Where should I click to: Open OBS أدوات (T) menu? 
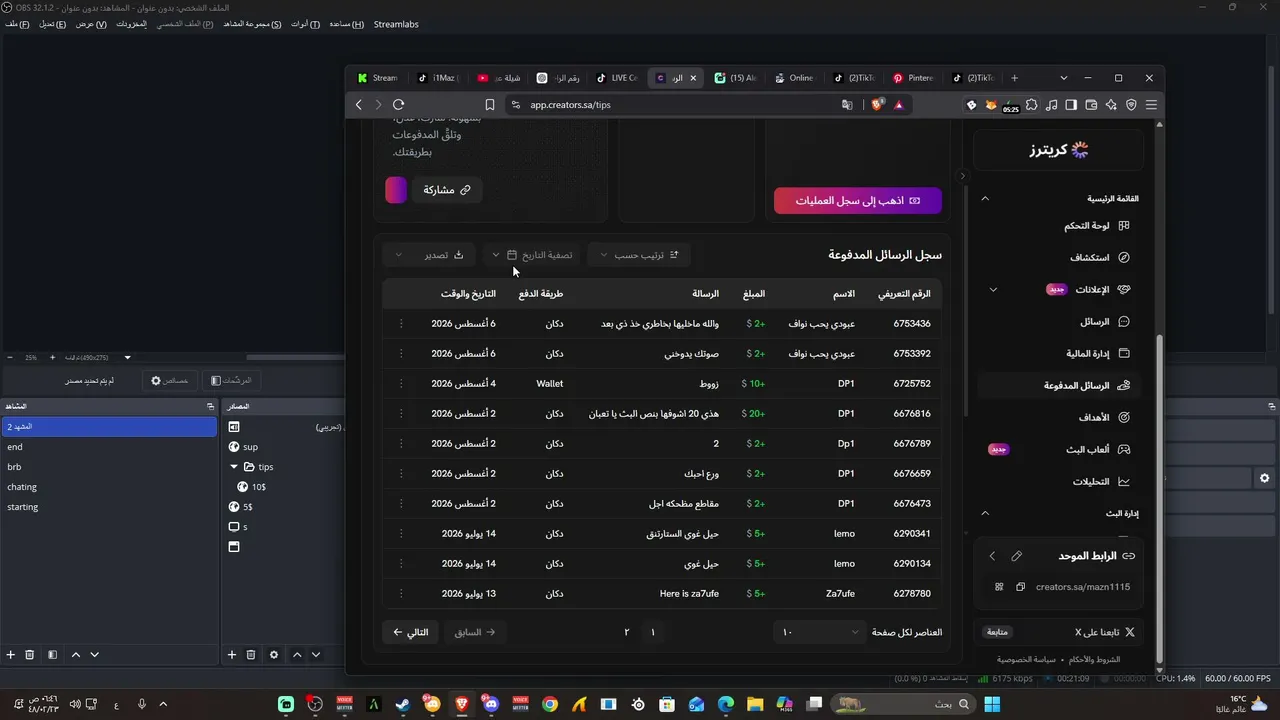pyautogui.click(x=305, y=24)
